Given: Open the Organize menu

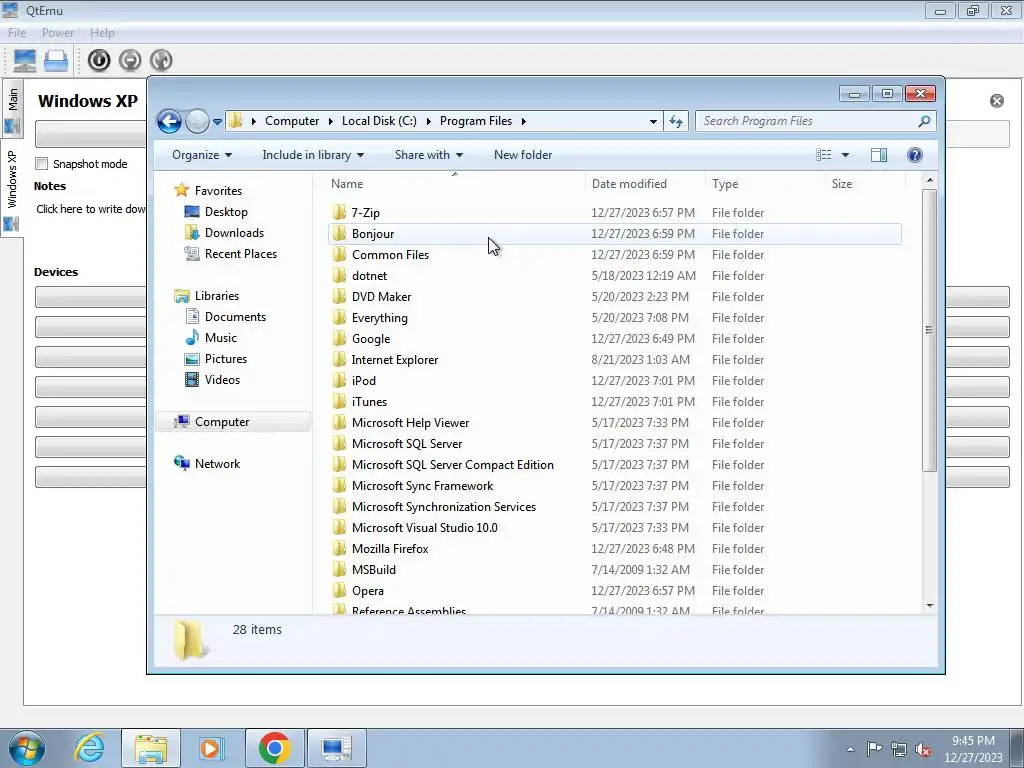Looking at the screenshot, I should [202, 155].
